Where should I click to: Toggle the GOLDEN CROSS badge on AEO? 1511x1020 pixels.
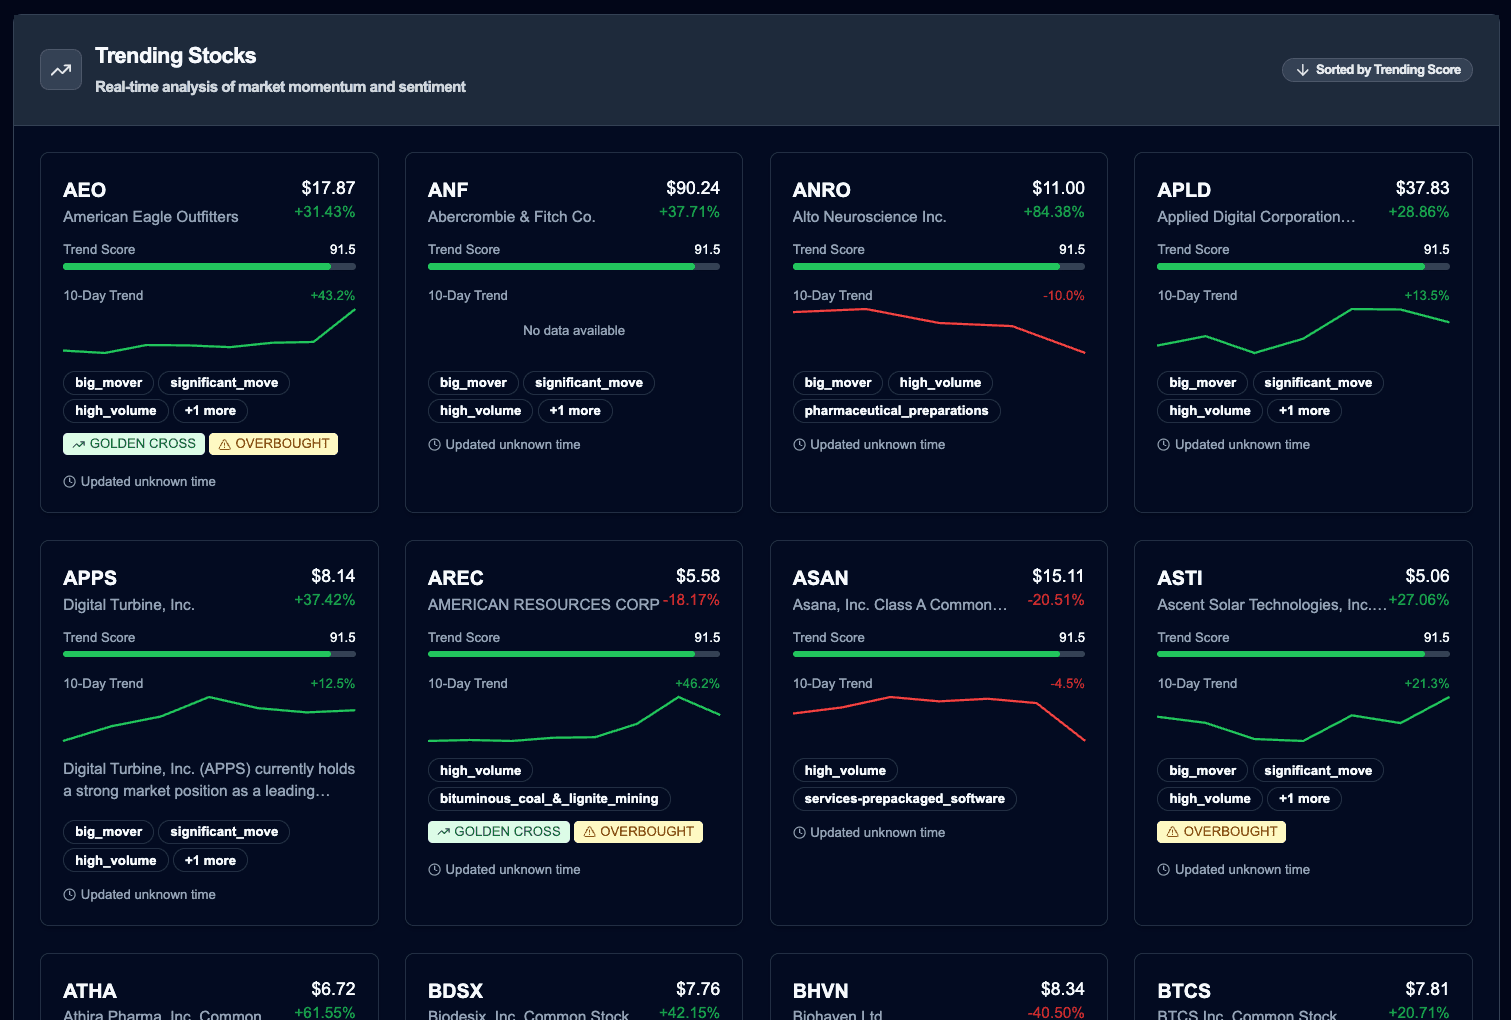(133, 443)
